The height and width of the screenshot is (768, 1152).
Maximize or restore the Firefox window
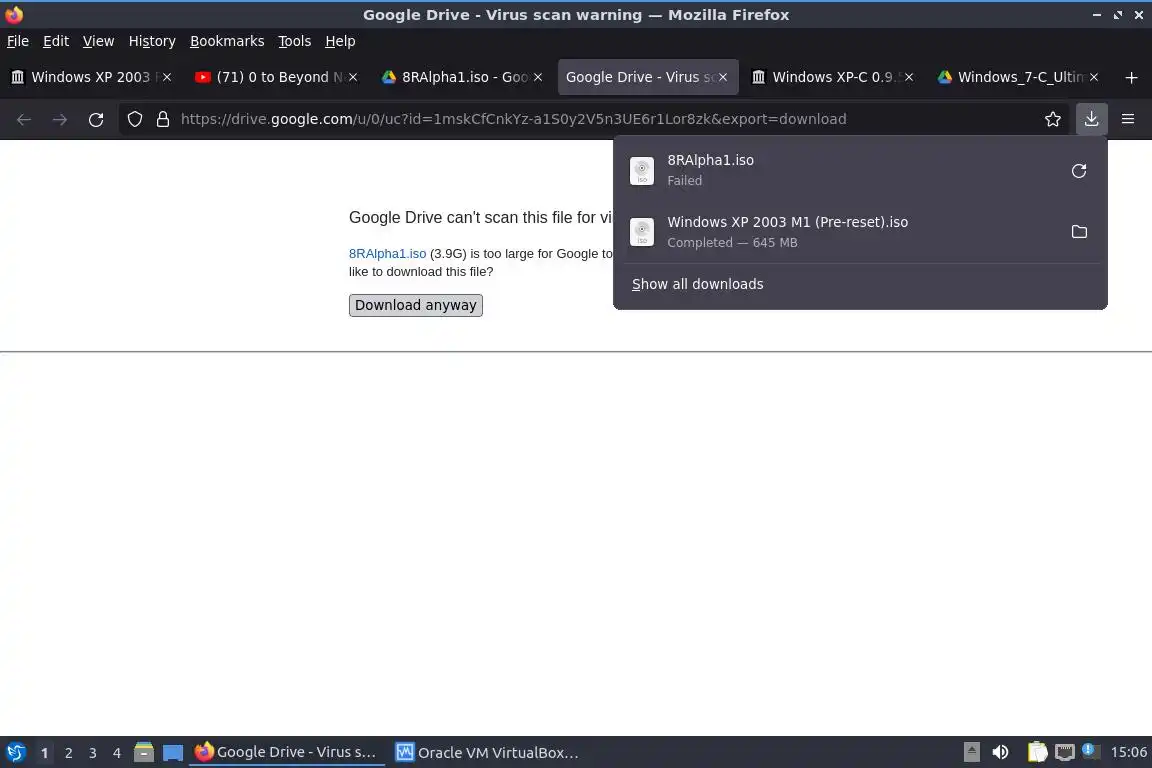(1117, 15)
